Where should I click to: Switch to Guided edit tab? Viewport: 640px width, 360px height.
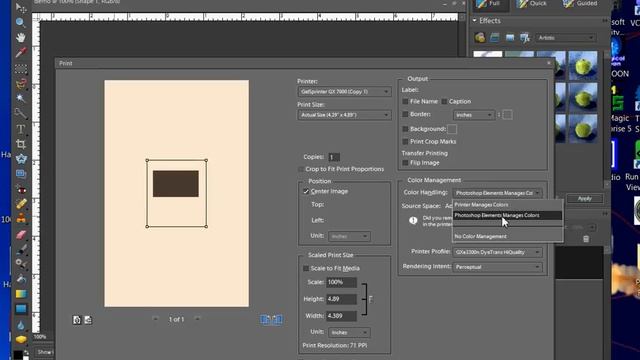[x=581, y=4]
